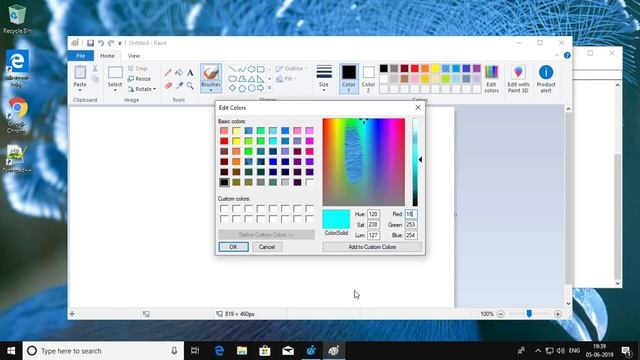Select the first empty custom color slot

pyautogui.click(x=224, y=209)
